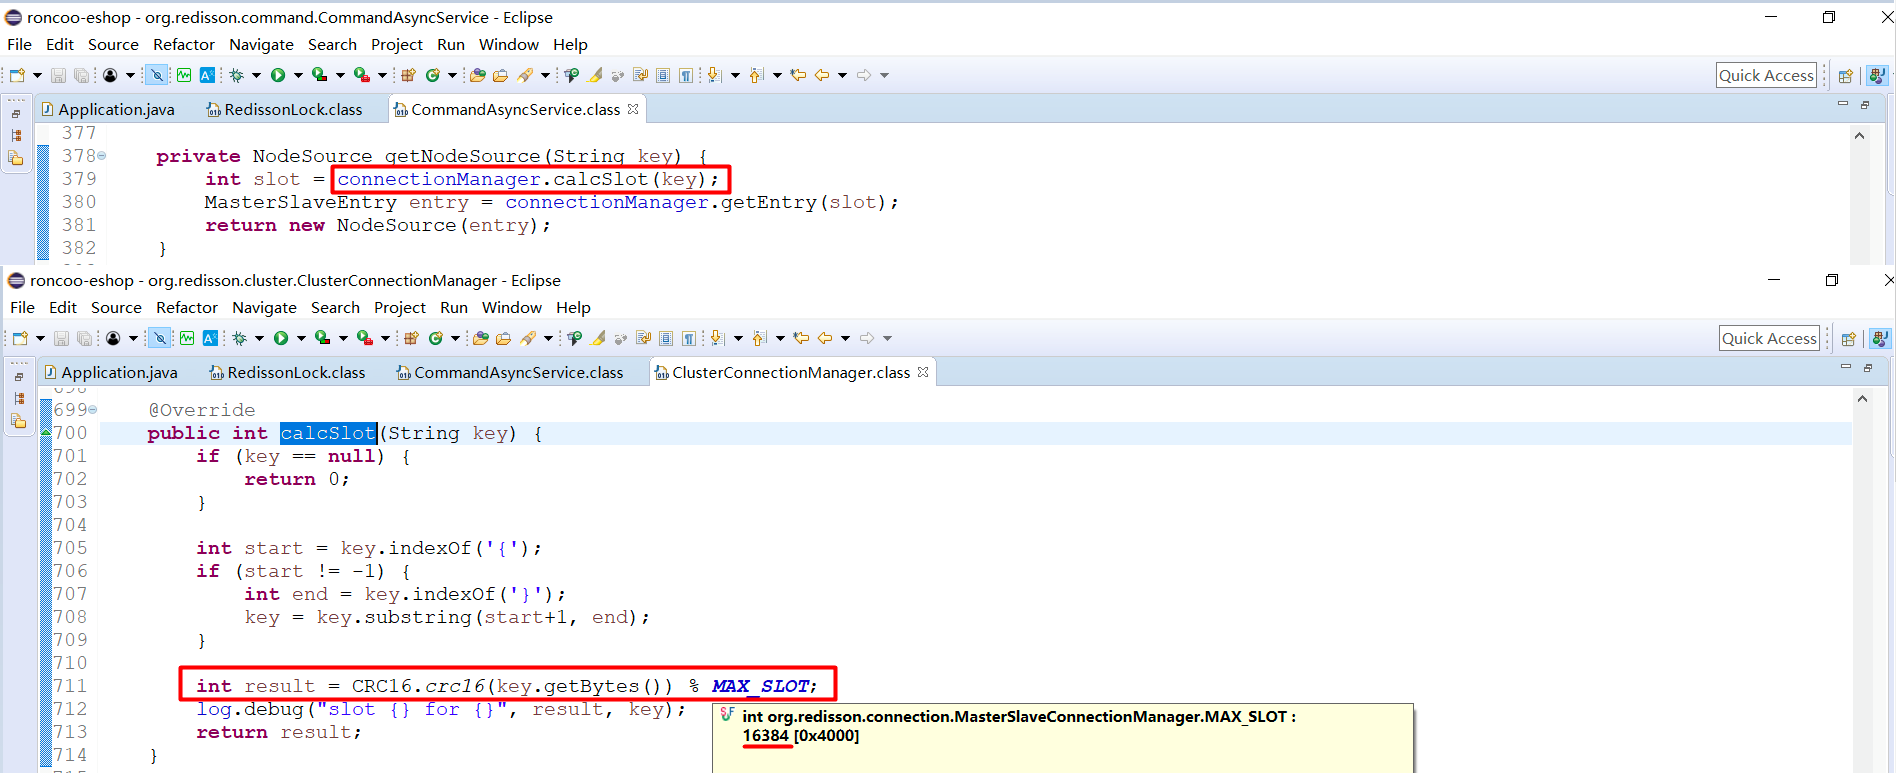This screenshot has height=773, width=1896.
Task: Click highlighted calcSlot method name
Action: (328, 433)
